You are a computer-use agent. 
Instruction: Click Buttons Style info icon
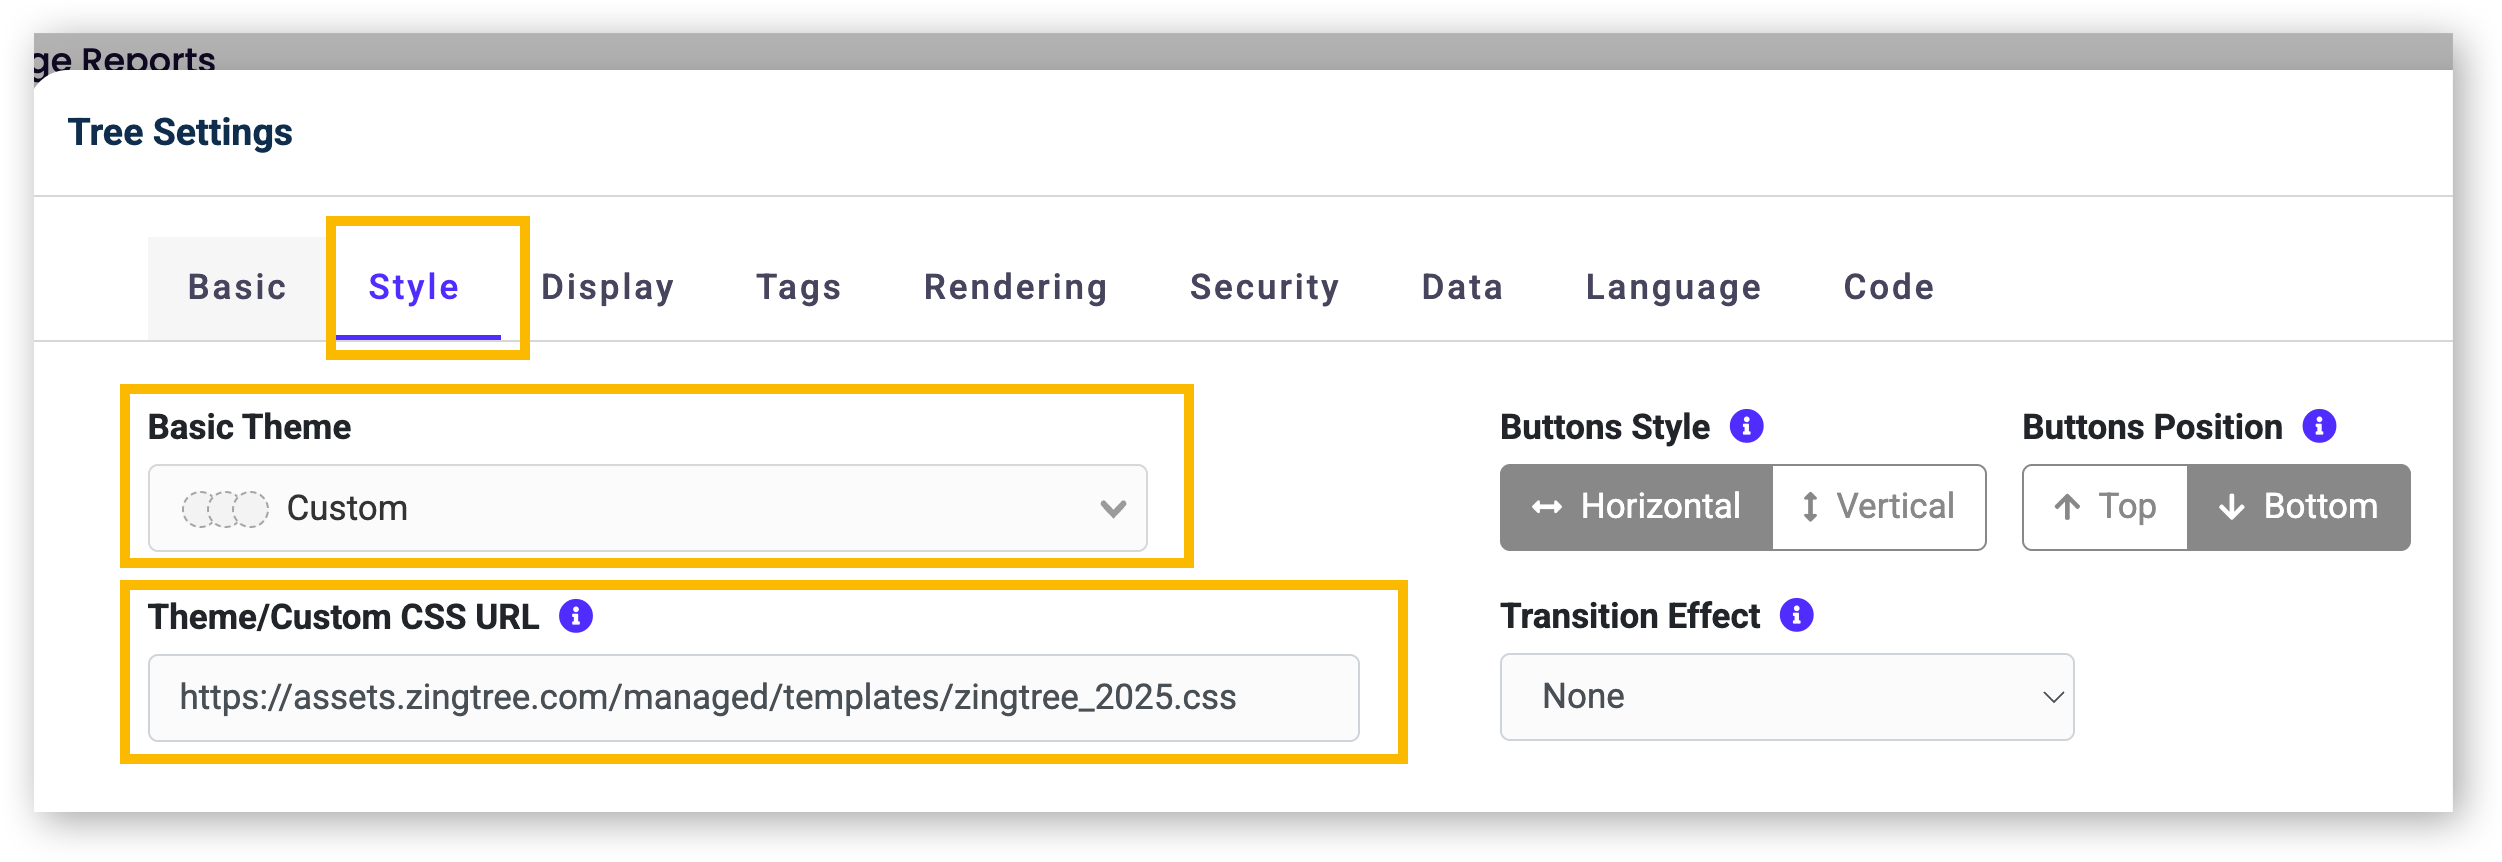click(1746, 426)
